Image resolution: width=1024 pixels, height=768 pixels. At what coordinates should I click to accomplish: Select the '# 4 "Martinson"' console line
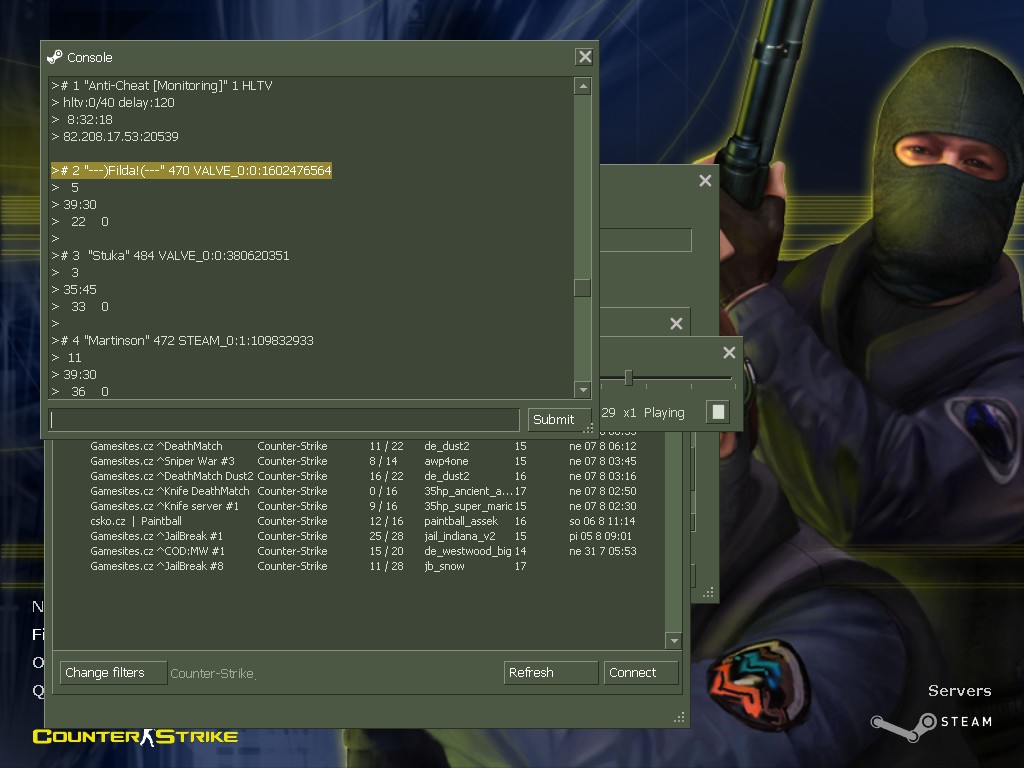click(x=182, y=340)
